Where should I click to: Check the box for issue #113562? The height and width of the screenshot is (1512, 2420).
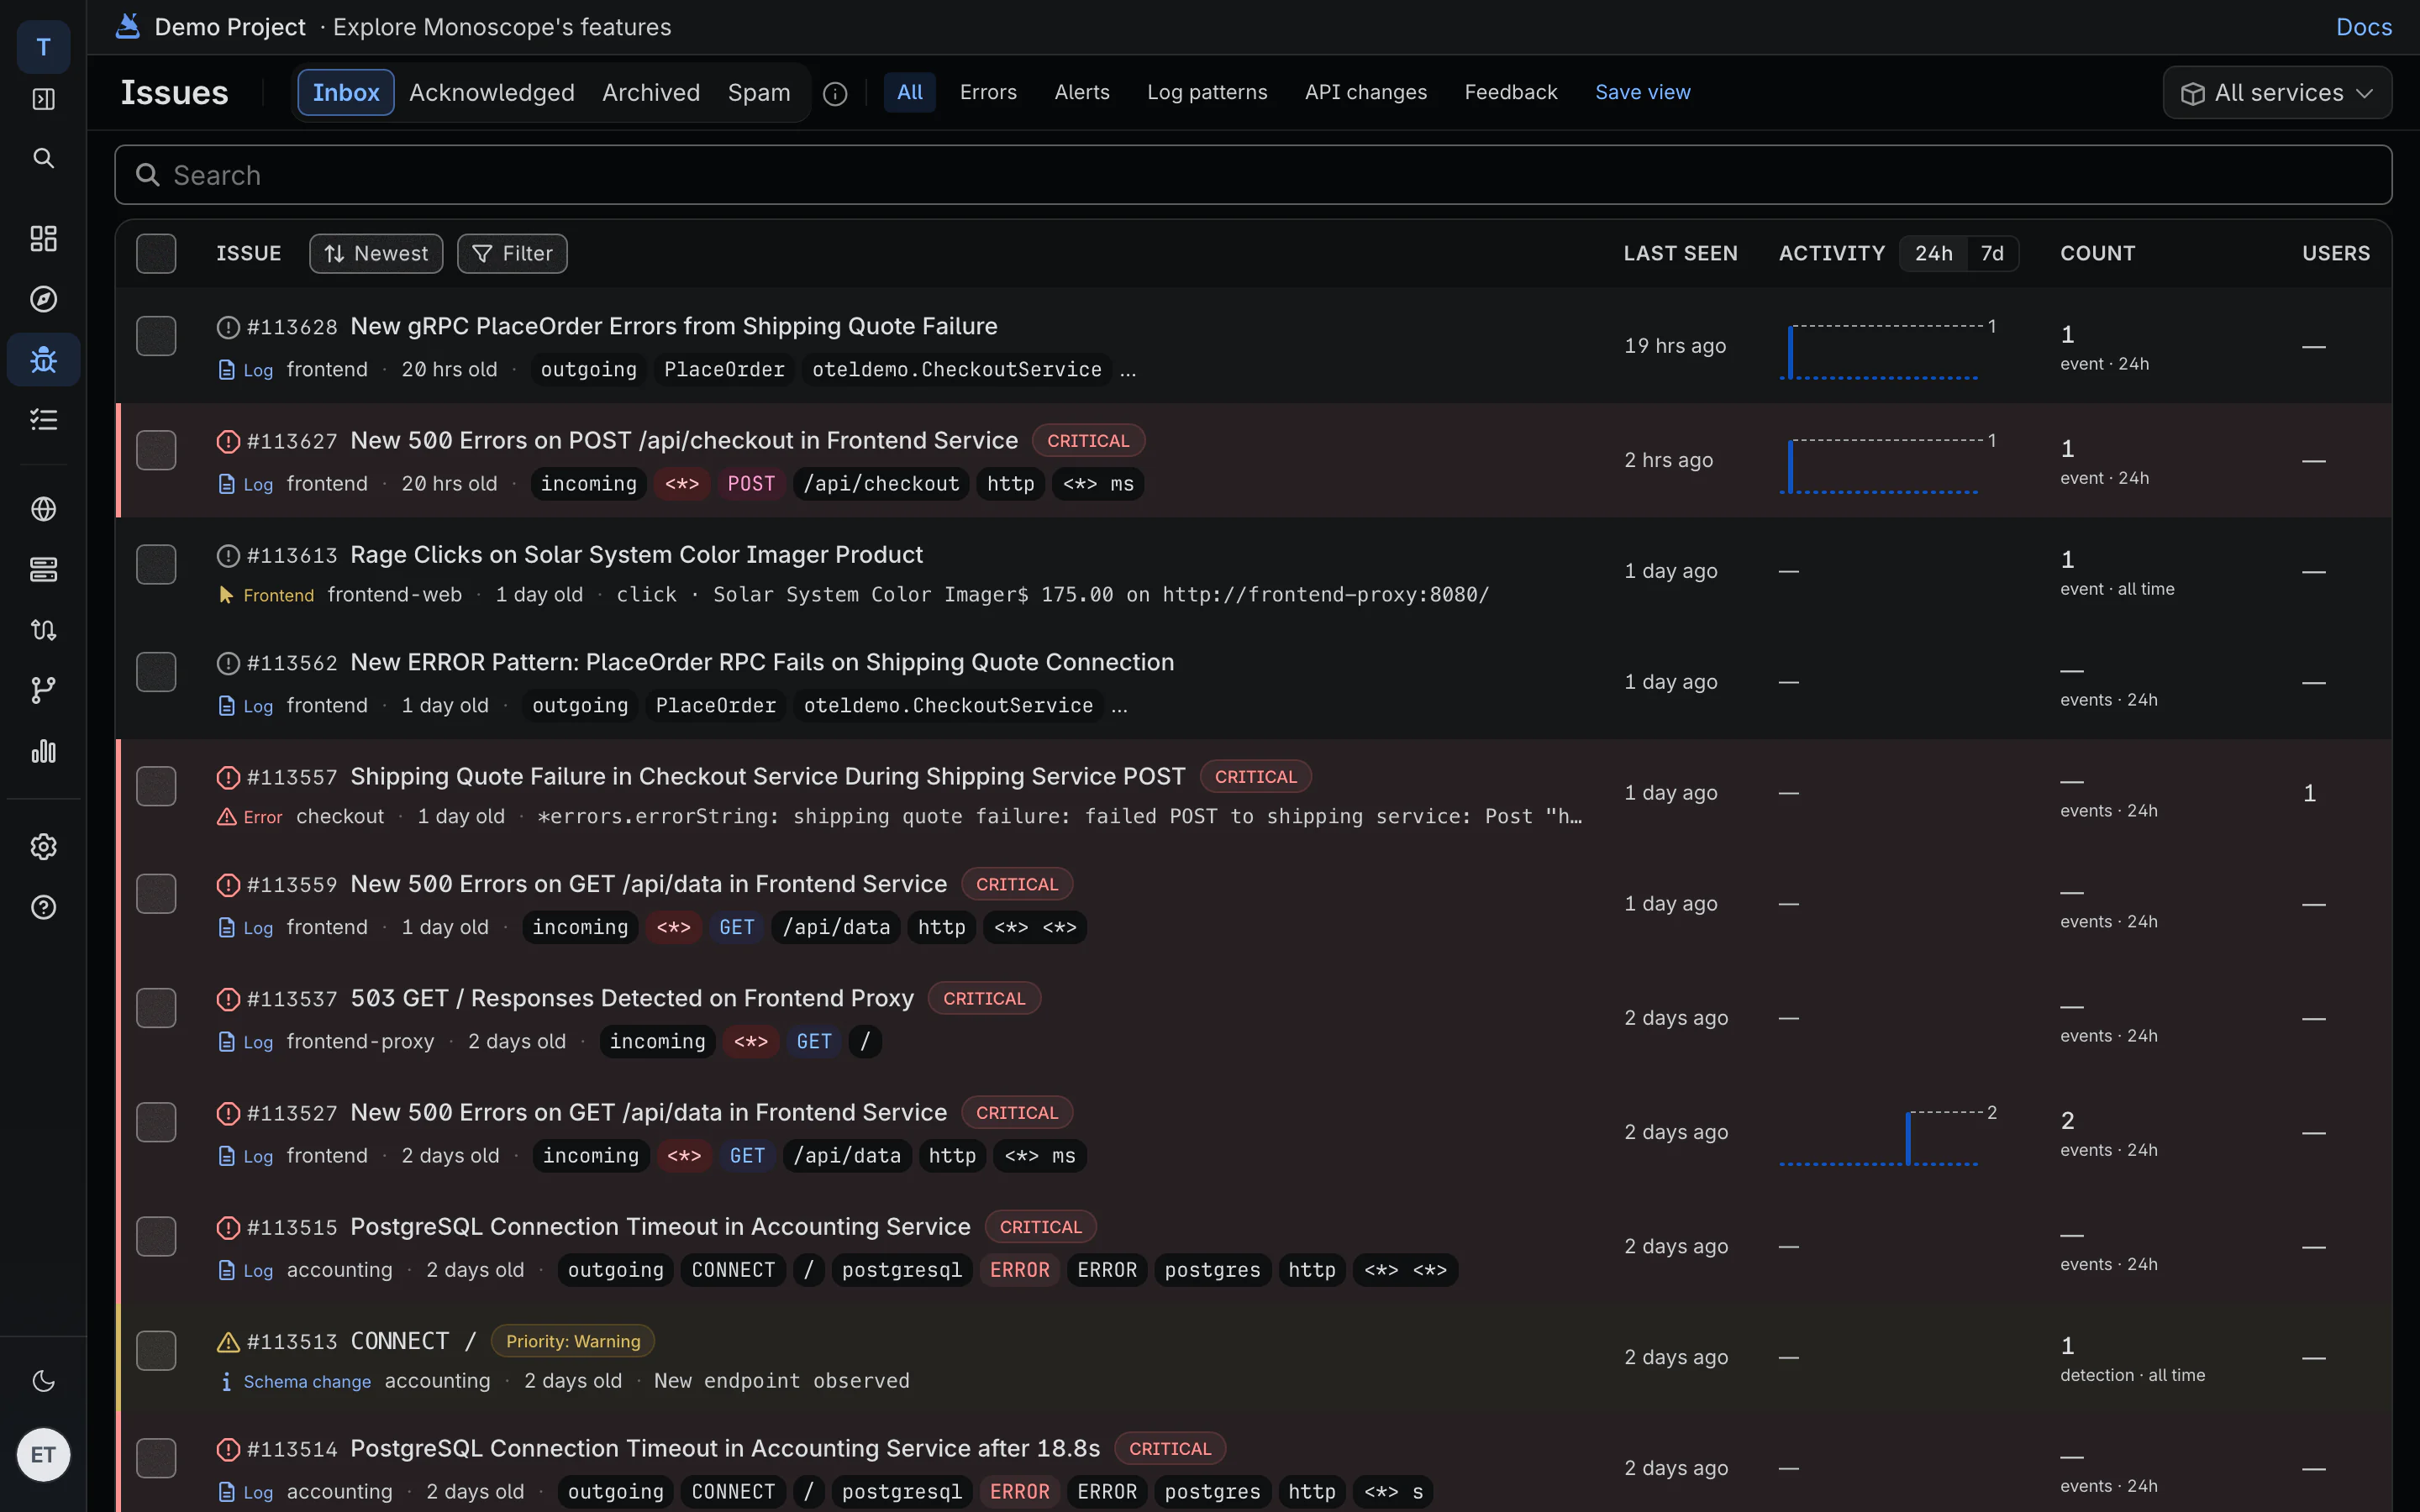point(156,672)
